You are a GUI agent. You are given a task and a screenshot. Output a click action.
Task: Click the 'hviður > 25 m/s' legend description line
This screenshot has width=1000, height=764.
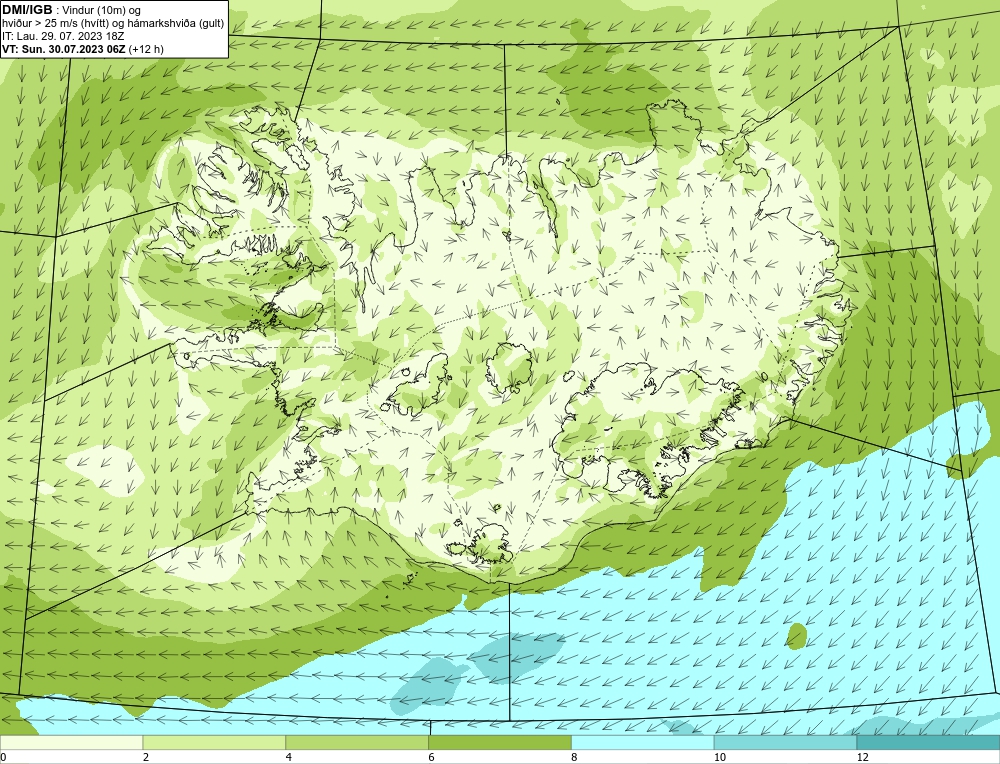(x=113, y=24)
